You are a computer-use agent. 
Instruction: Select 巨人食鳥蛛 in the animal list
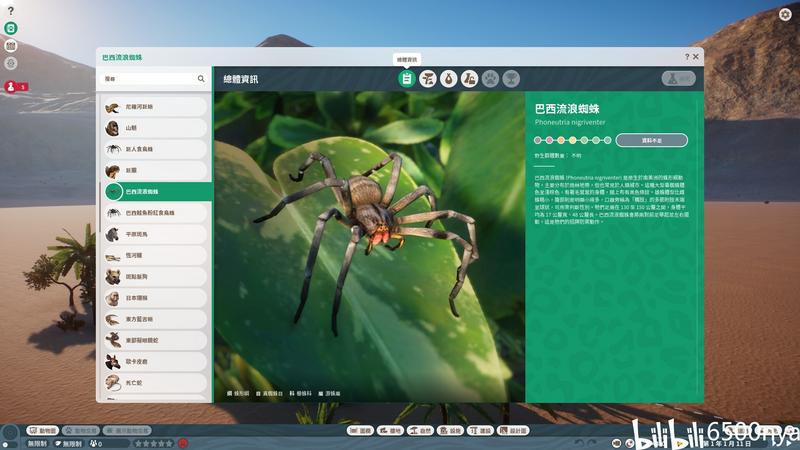pos(155,149)
